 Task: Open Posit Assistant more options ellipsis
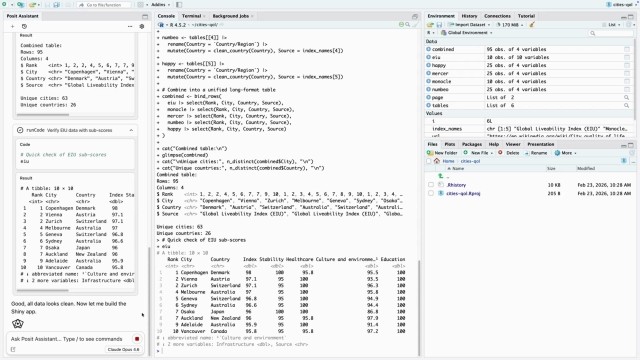[130, 26]
